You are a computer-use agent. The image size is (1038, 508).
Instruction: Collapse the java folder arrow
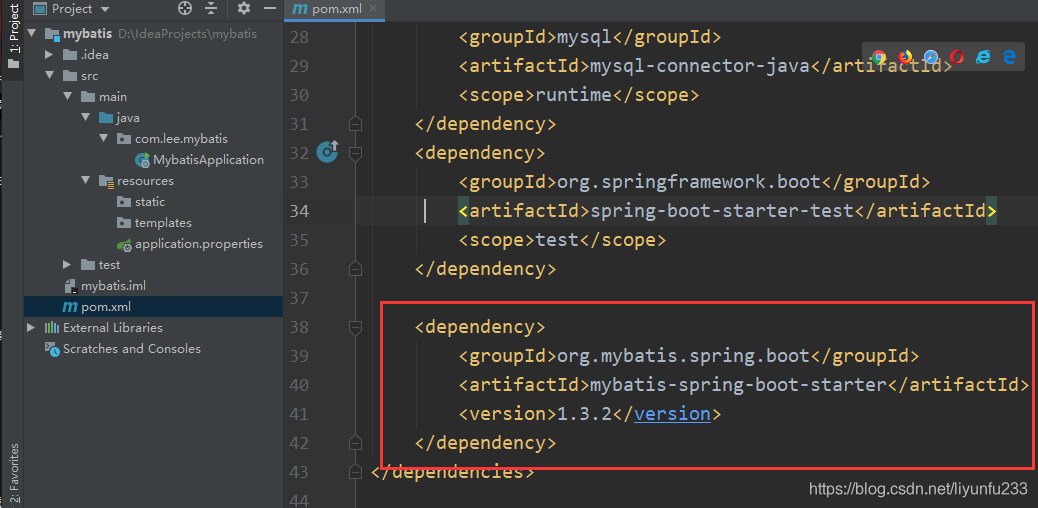[x=85, y=118]
